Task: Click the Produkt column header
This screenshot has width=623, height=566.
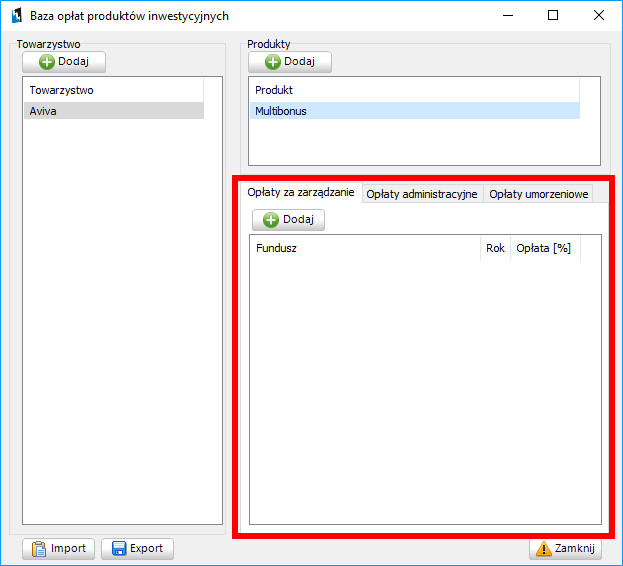Action: (x=414, y=90)
